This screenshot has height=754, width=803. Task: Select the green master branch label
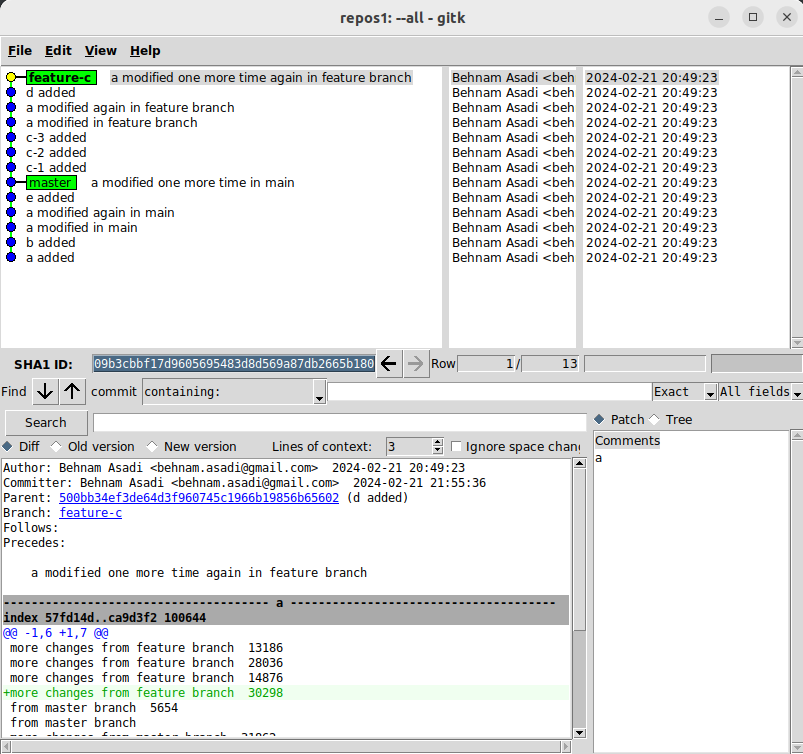coord(50,183)
